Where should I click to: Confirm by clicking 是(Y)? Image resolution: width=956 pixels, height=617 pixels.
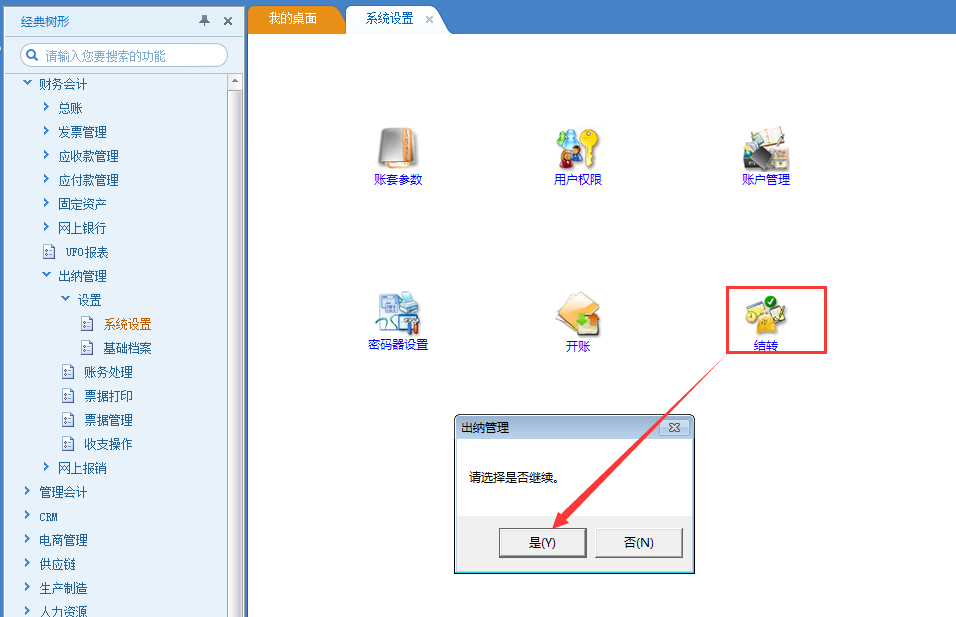click(x=542, y=542)
